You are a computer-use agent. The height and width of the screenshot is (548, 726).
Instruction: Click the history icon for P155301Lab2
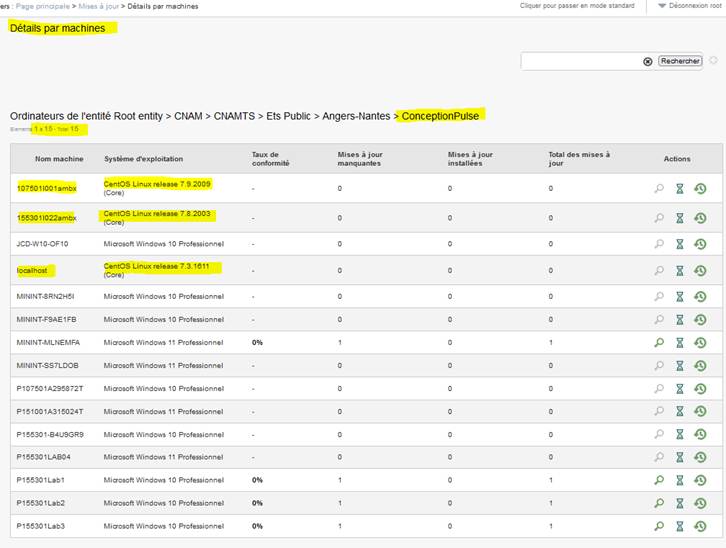pyautogui.click(x=700, y=503)
